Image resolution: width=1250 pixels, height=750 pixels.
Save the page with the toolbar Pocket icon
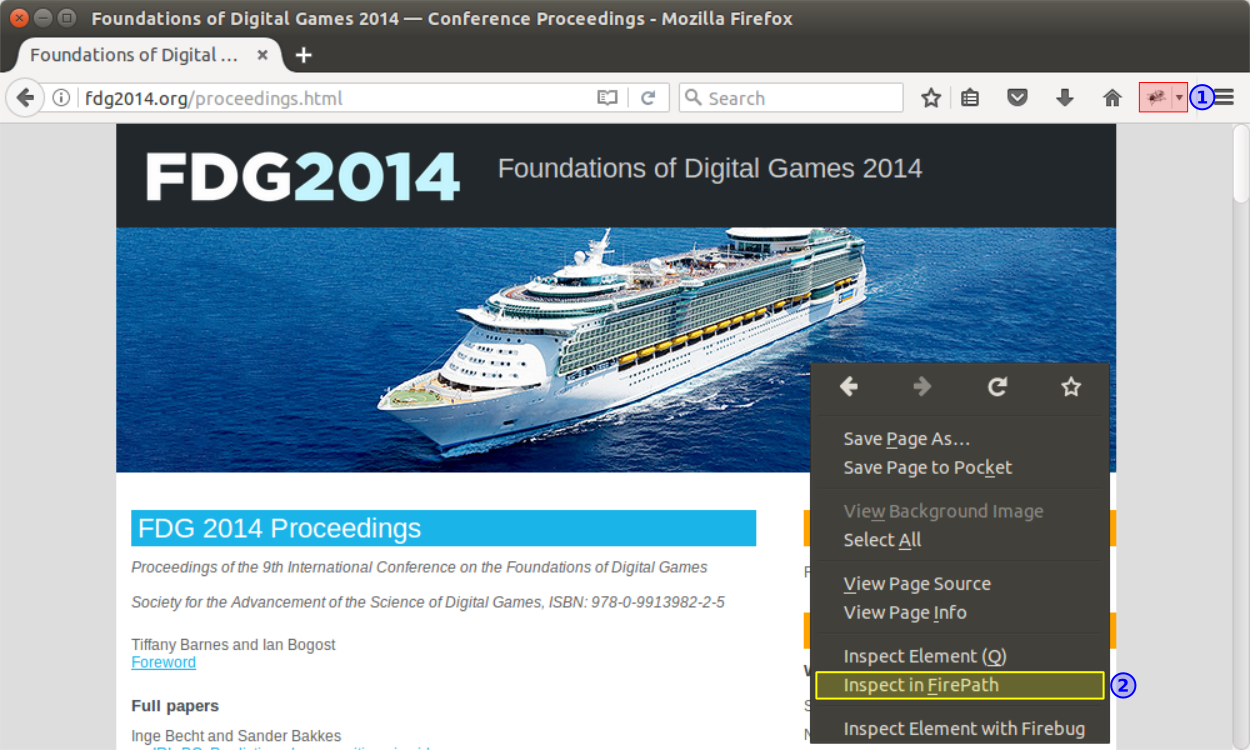(x=1017, y=98)
